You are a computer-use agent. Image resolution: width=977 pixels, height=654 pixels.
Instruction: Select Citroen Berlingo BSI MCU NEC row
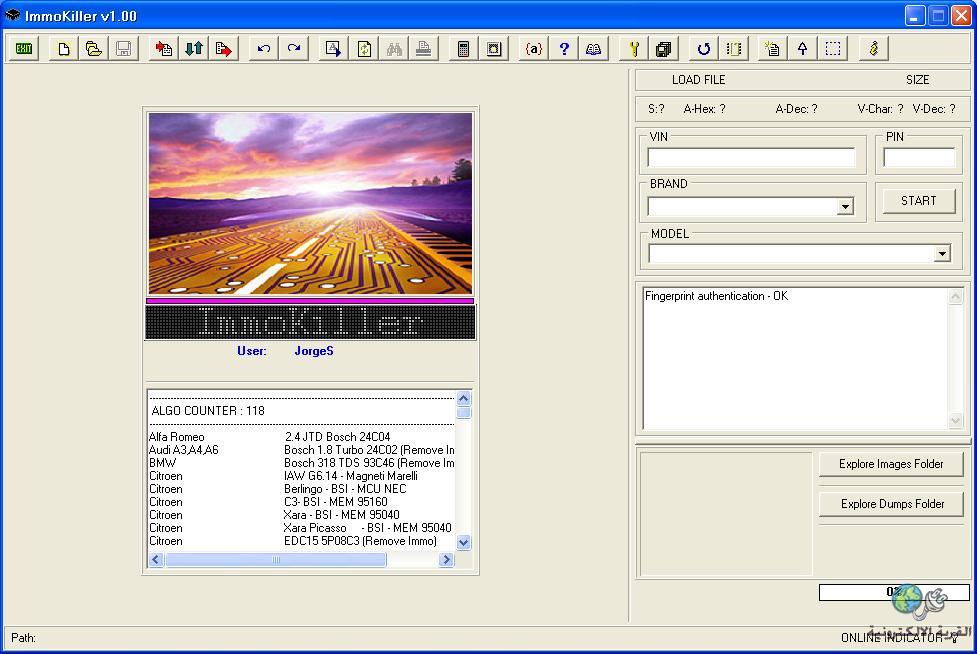302,489
